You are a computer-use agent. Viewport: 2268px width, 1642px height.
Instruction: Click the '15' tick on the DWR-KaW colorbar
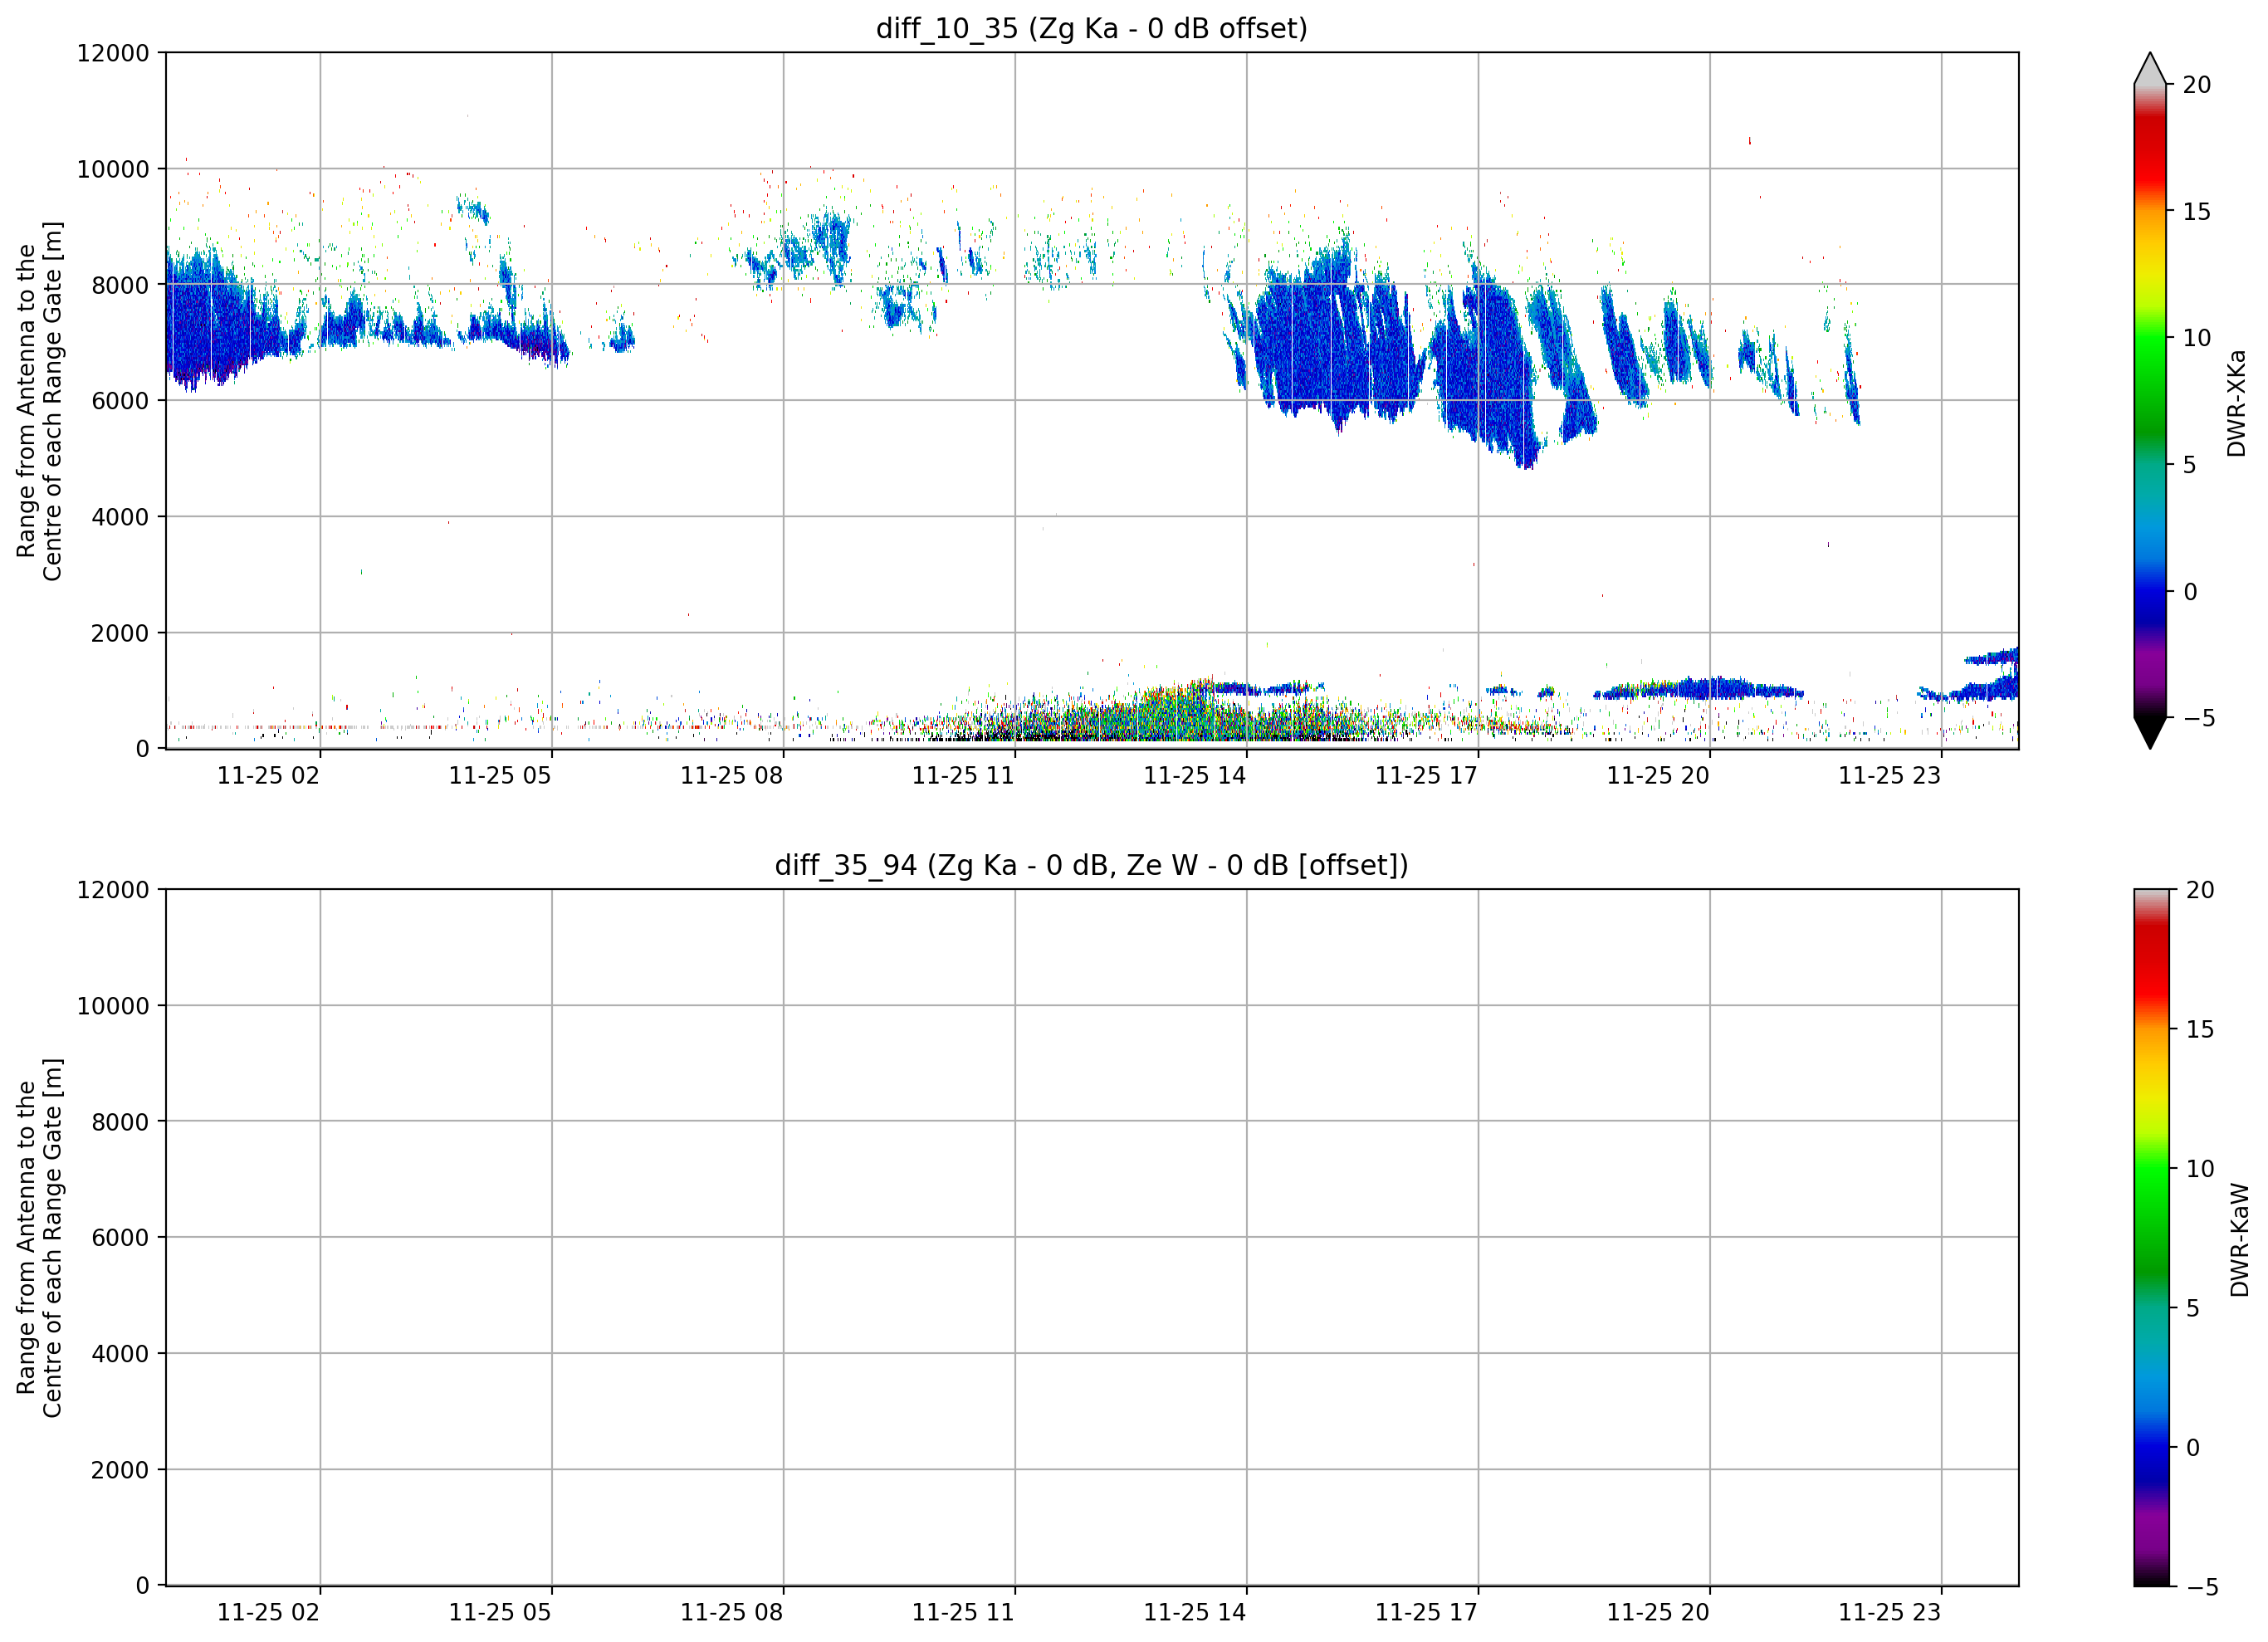pyautogui.click(x=2200, y=1029)
